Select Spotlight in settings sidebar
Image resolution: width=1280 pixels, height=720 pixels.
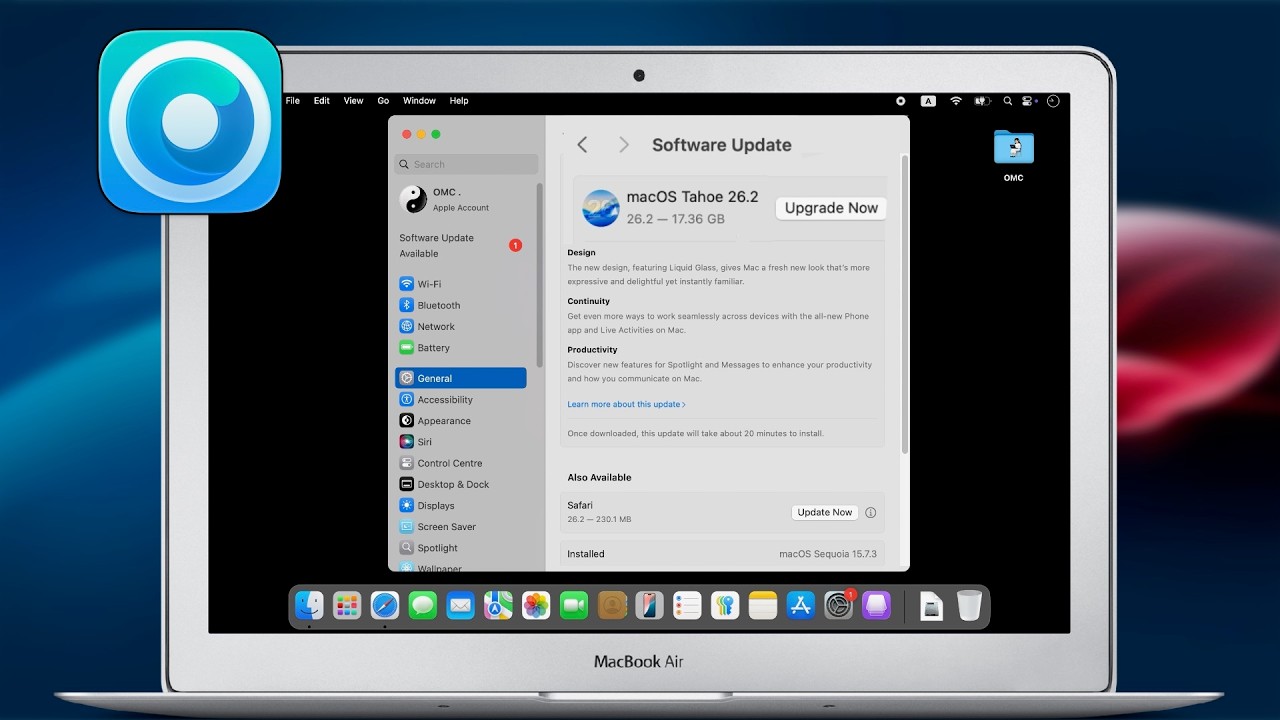tap(461, 548)
